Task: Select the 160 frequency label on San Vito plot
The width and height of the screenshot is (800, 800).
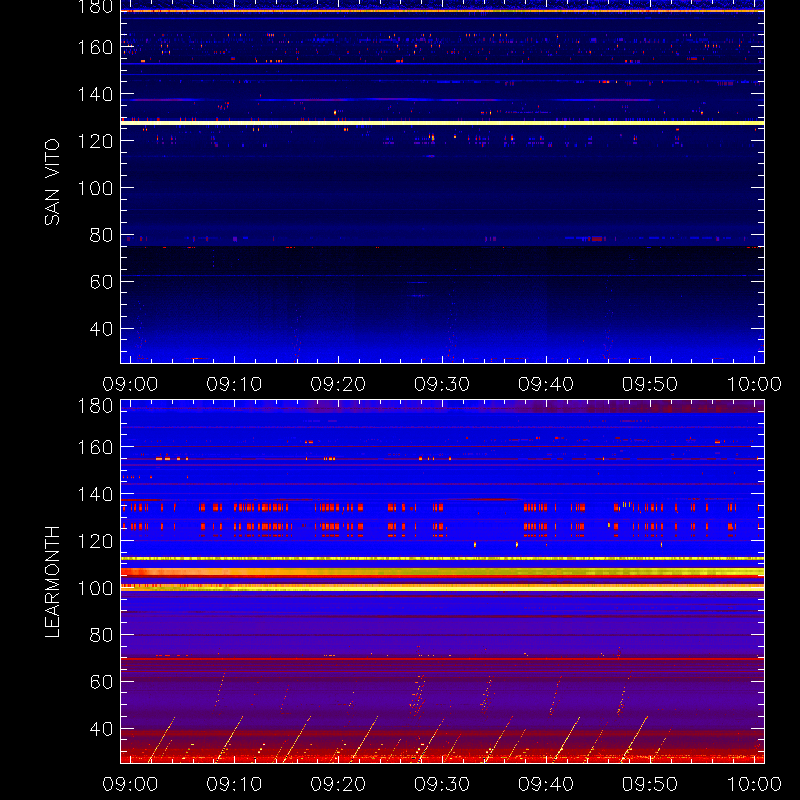Action: [x=95, y=47]
